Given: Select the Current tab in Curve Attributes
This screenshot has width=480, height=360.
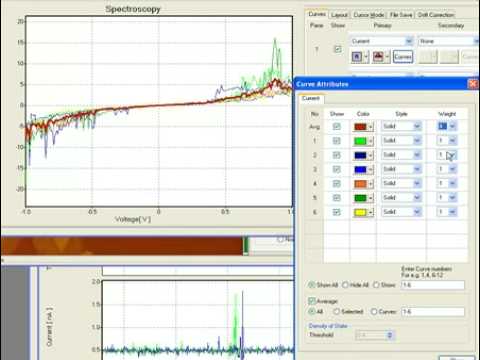Looking at the screenshot, I should (x=311, y=98).
